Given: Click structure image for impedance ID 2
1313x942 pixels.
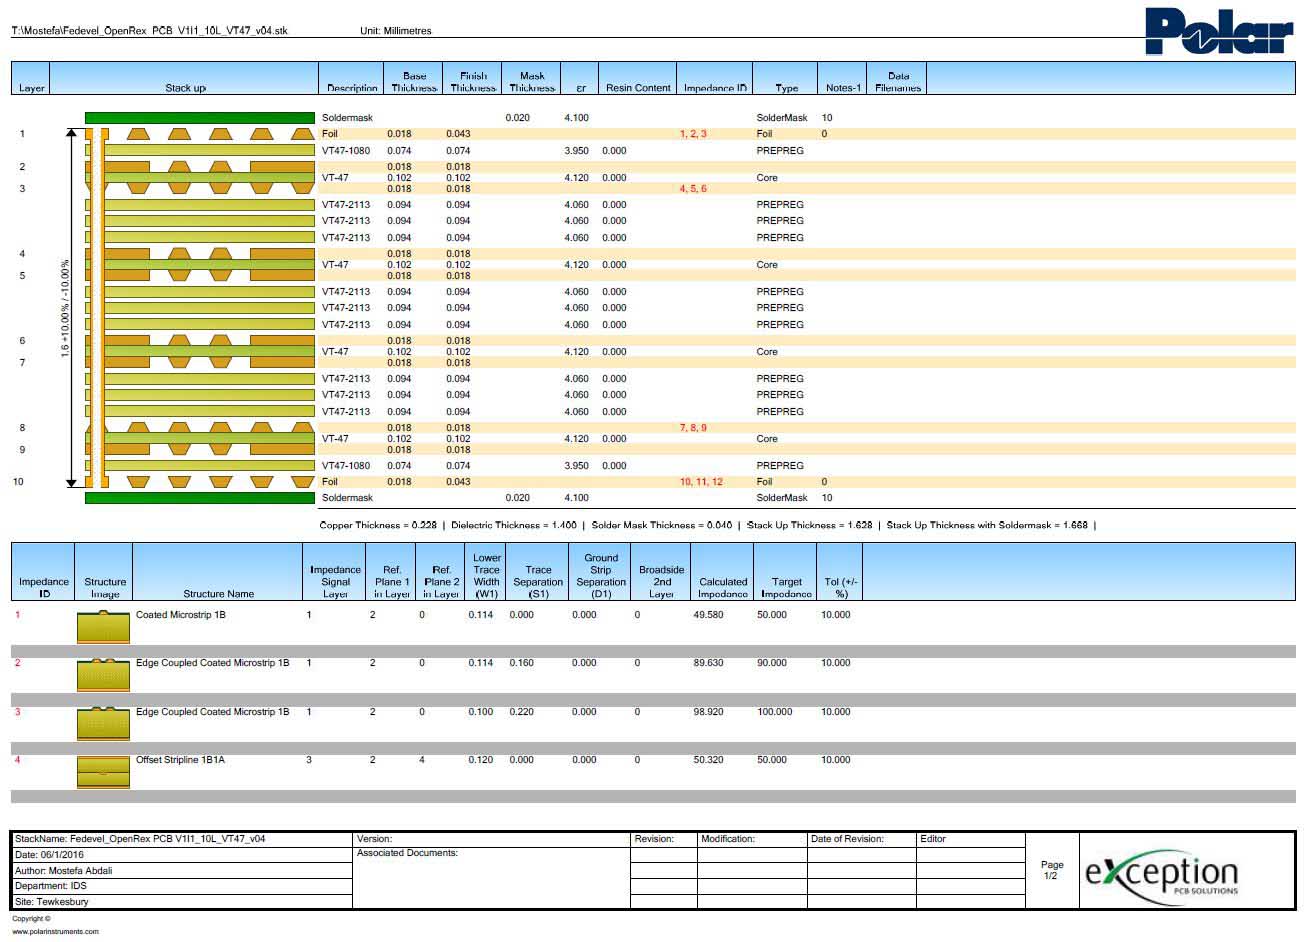Looking at the screenshot, I should [x=104, y=675].
